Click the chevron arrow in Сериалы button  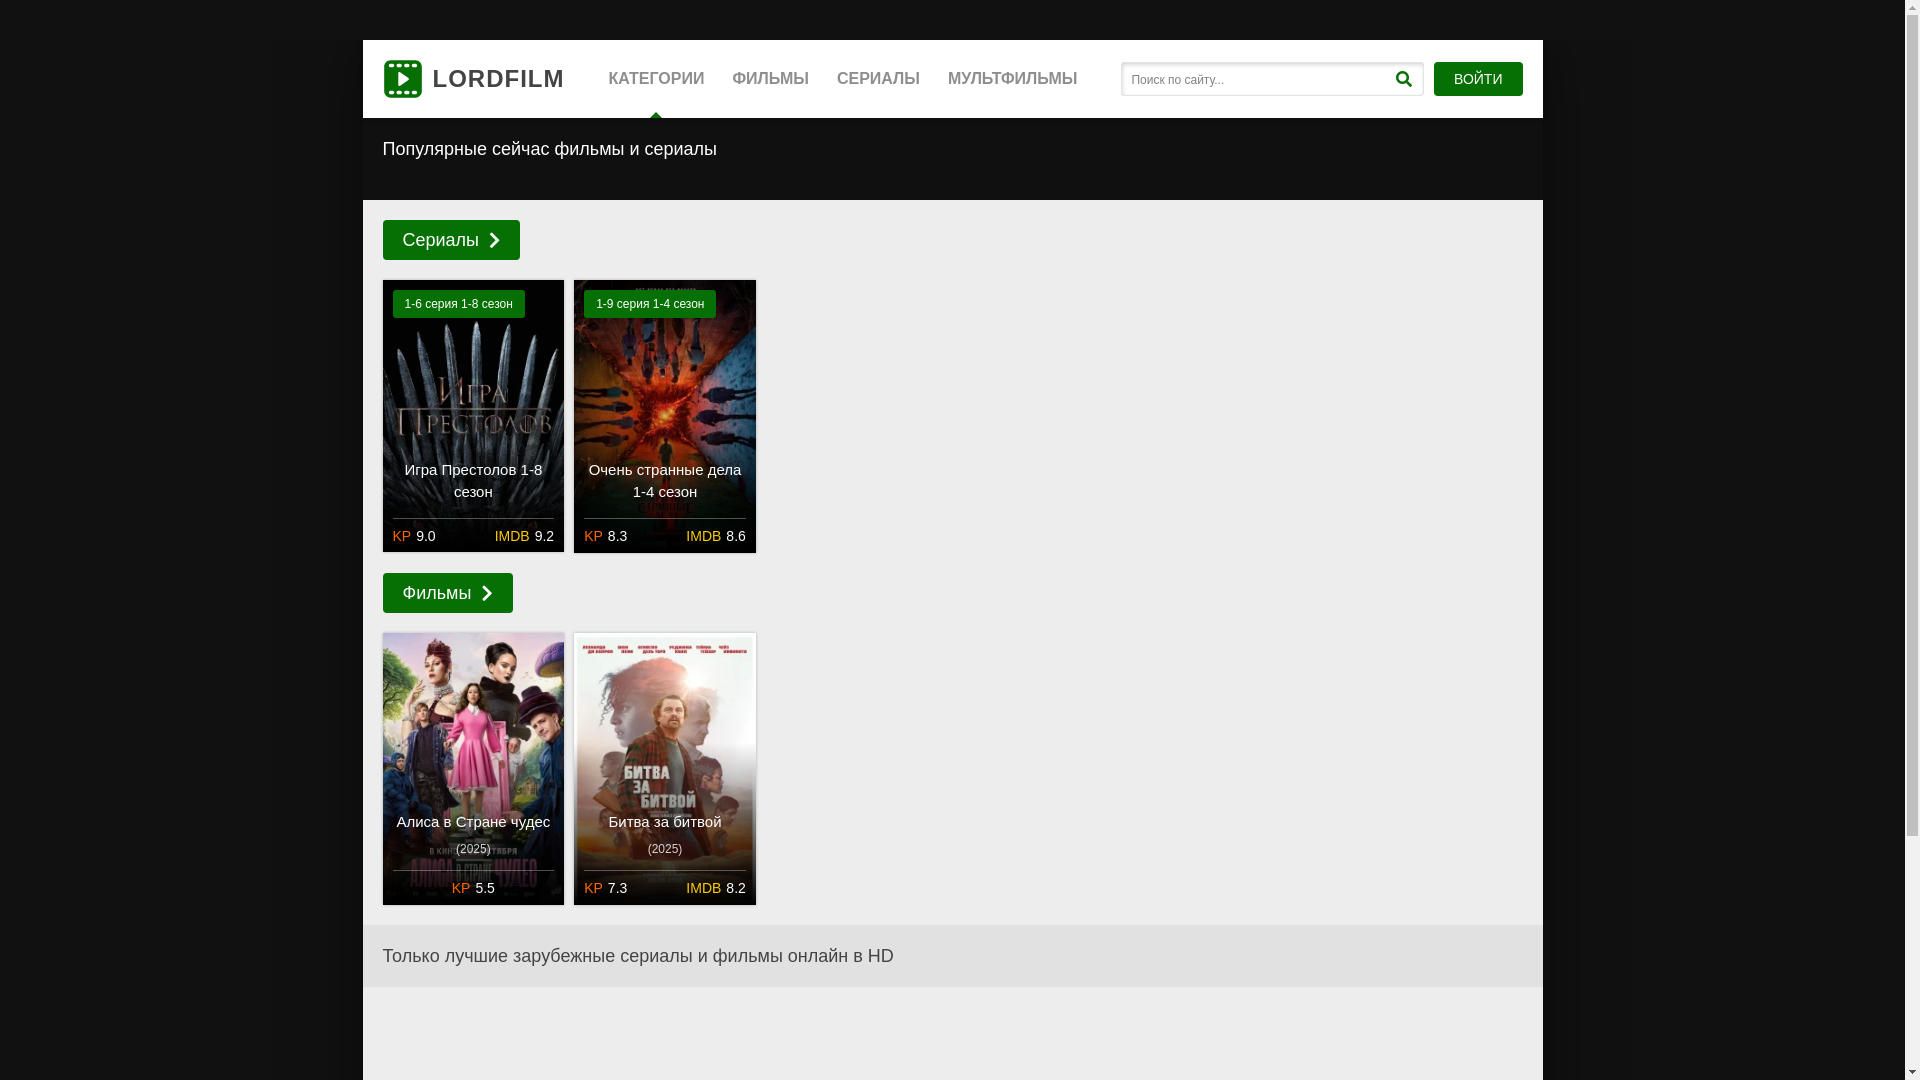click(x=494, y=240)
